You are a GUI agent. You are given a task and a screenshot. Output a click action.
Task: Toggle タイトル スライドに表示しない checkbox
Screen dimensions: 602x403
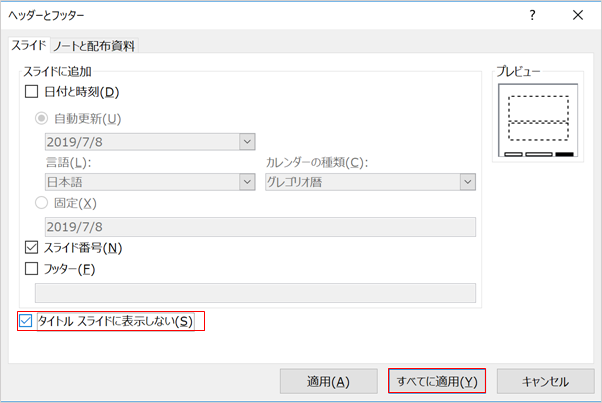(x=26, y=321)
